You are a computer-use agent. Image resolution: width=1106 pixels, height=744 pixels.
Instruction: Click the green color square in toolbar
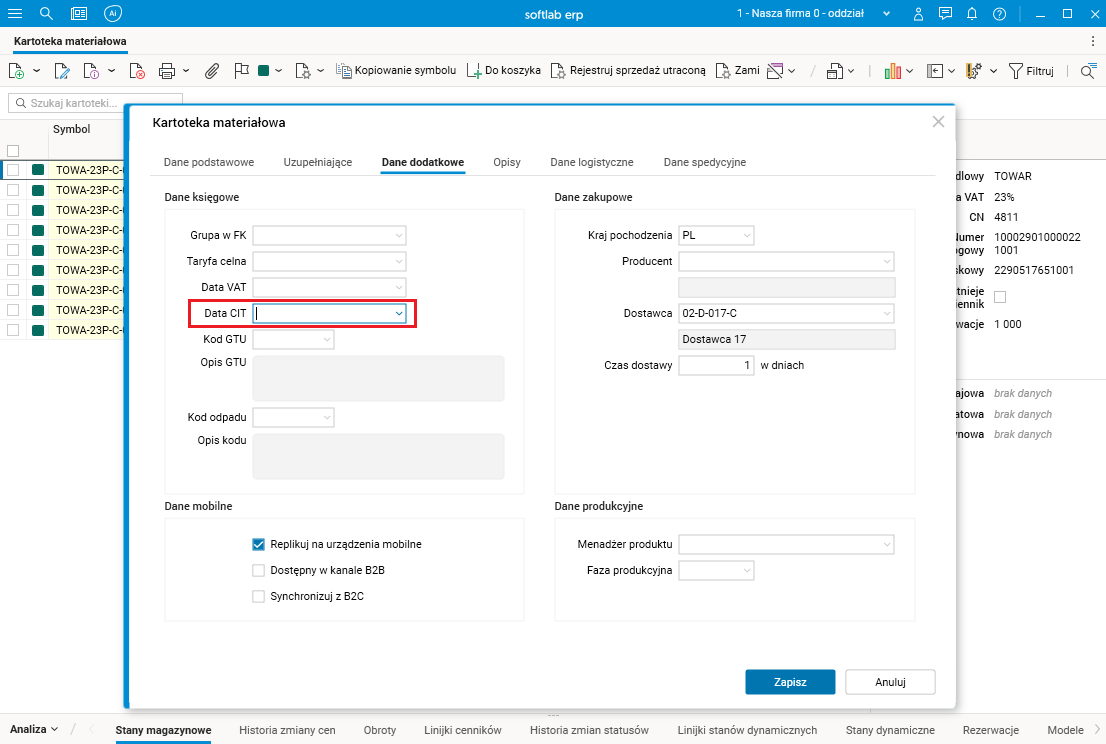click(x=264, y=71)
